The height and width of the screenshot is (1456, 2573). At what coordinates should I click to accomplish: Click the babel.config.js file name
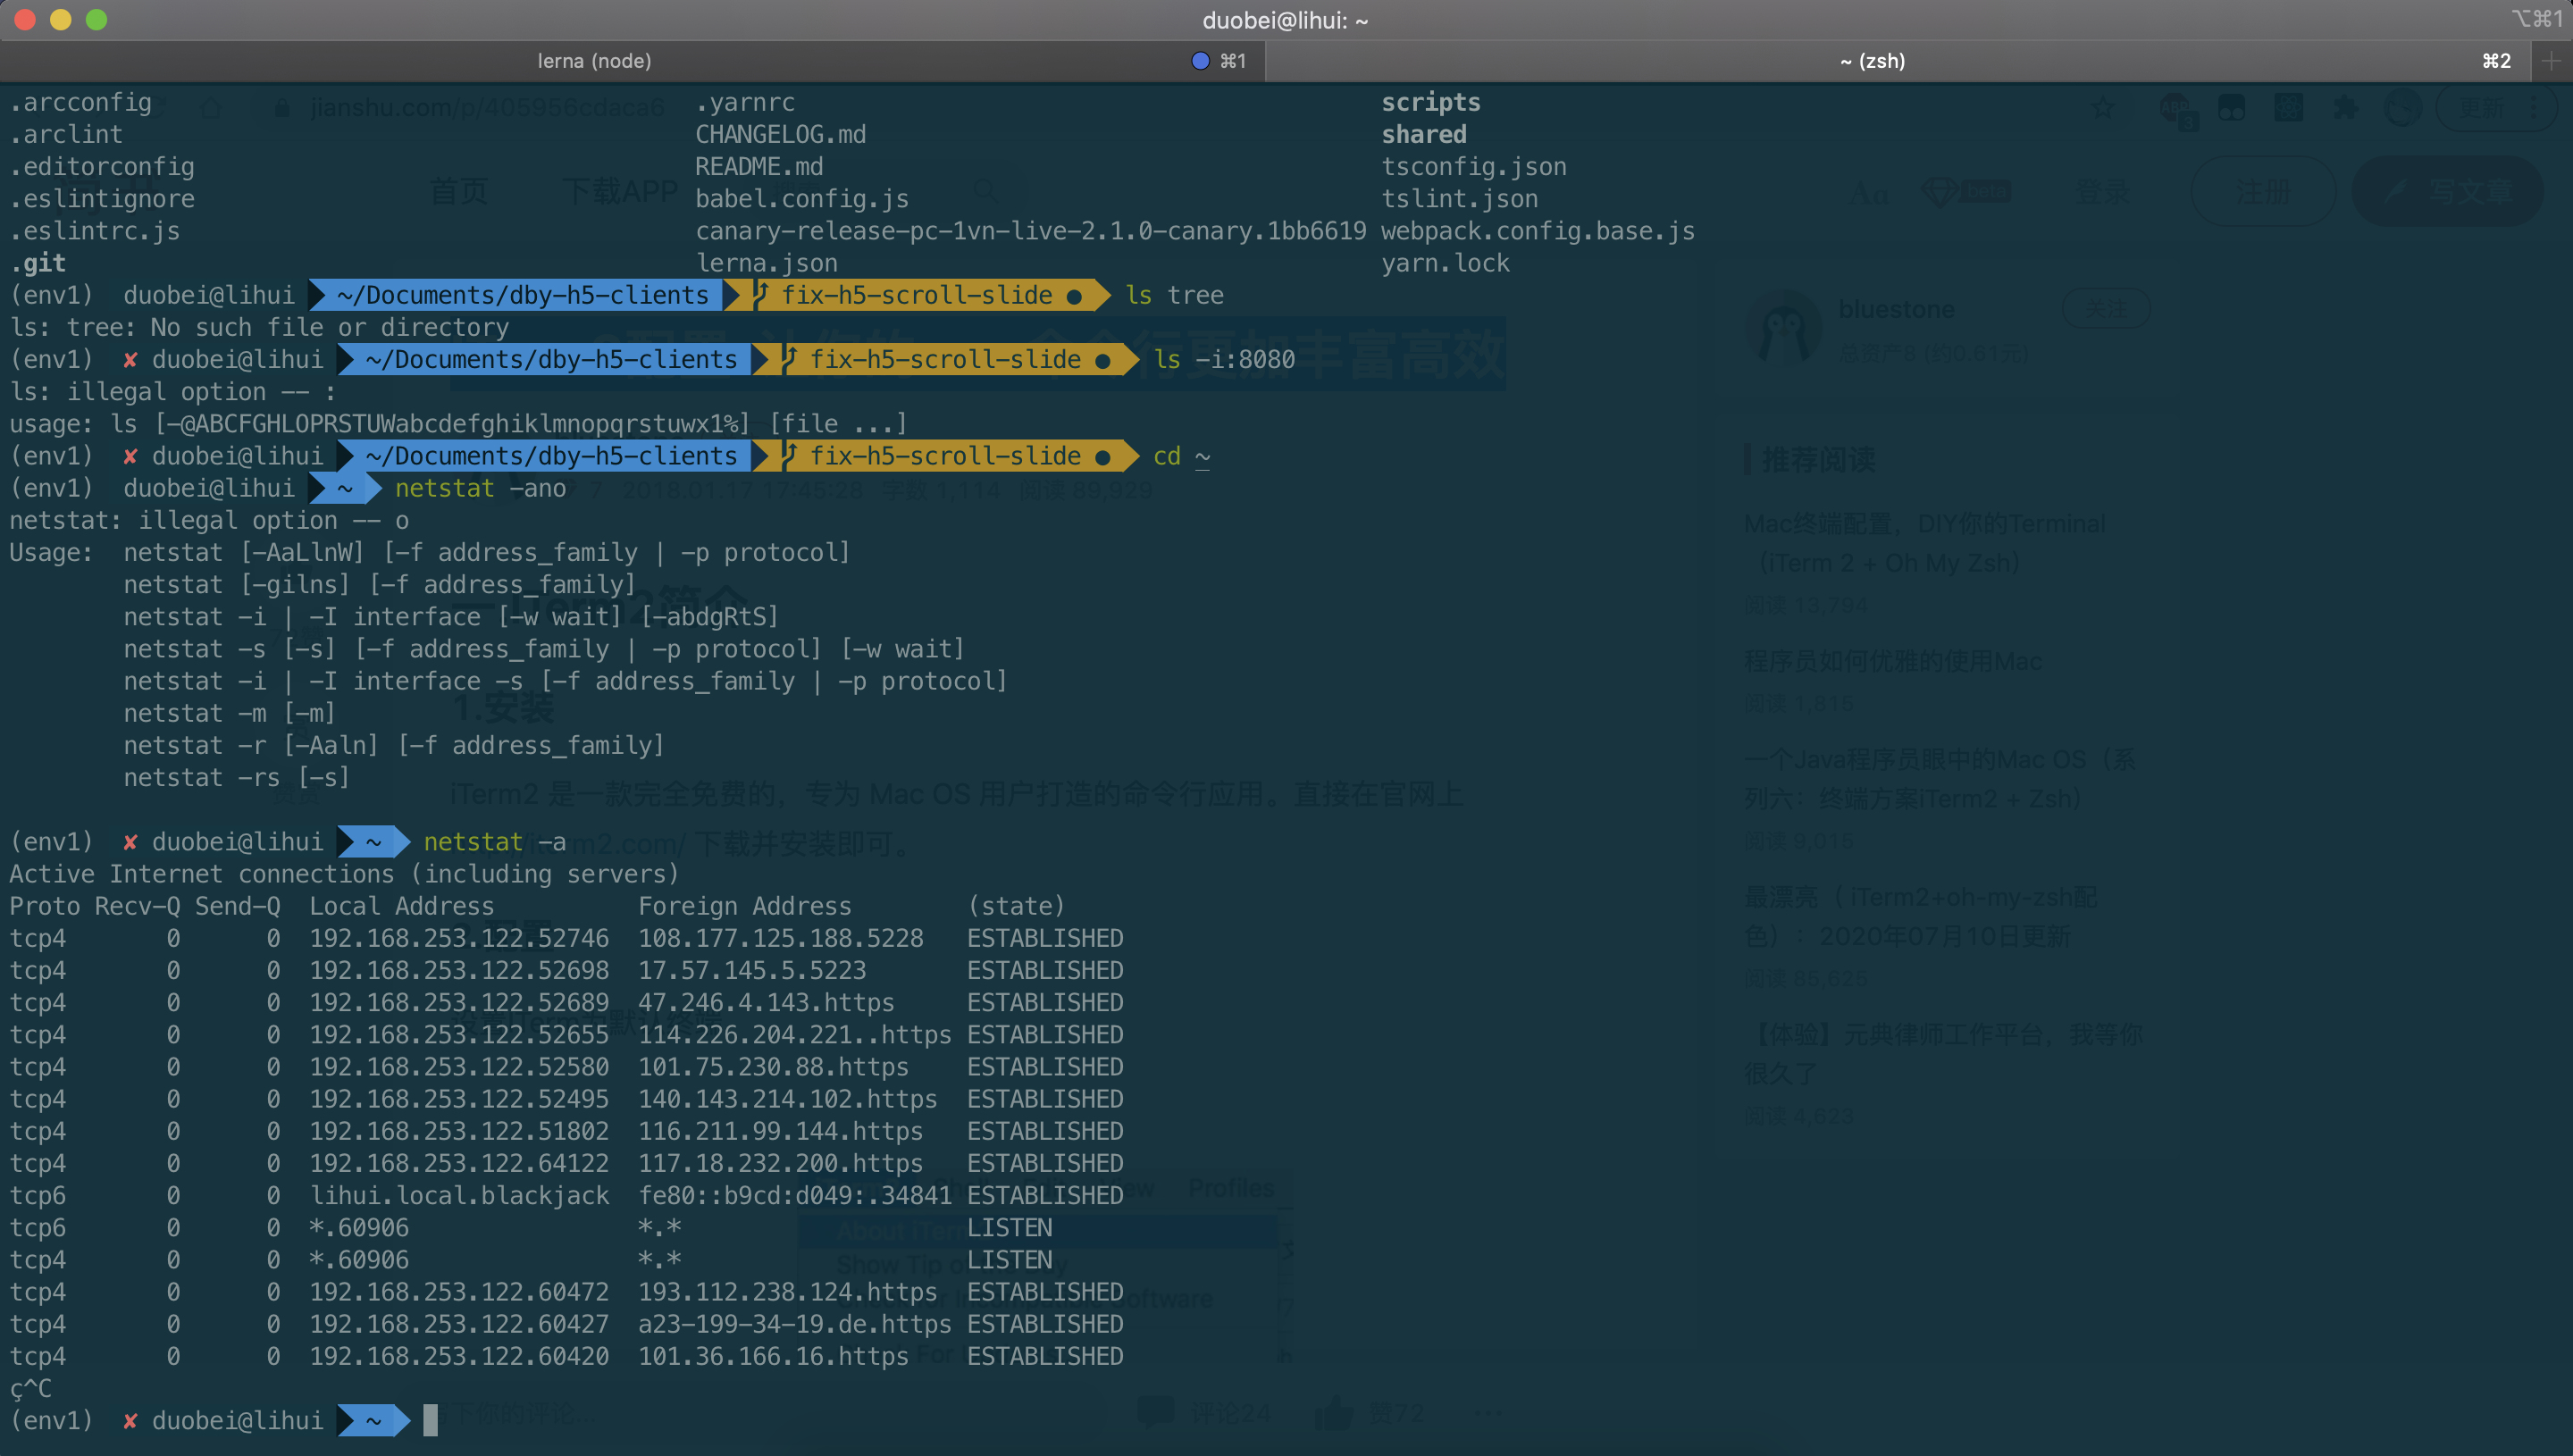coord(802,199)
